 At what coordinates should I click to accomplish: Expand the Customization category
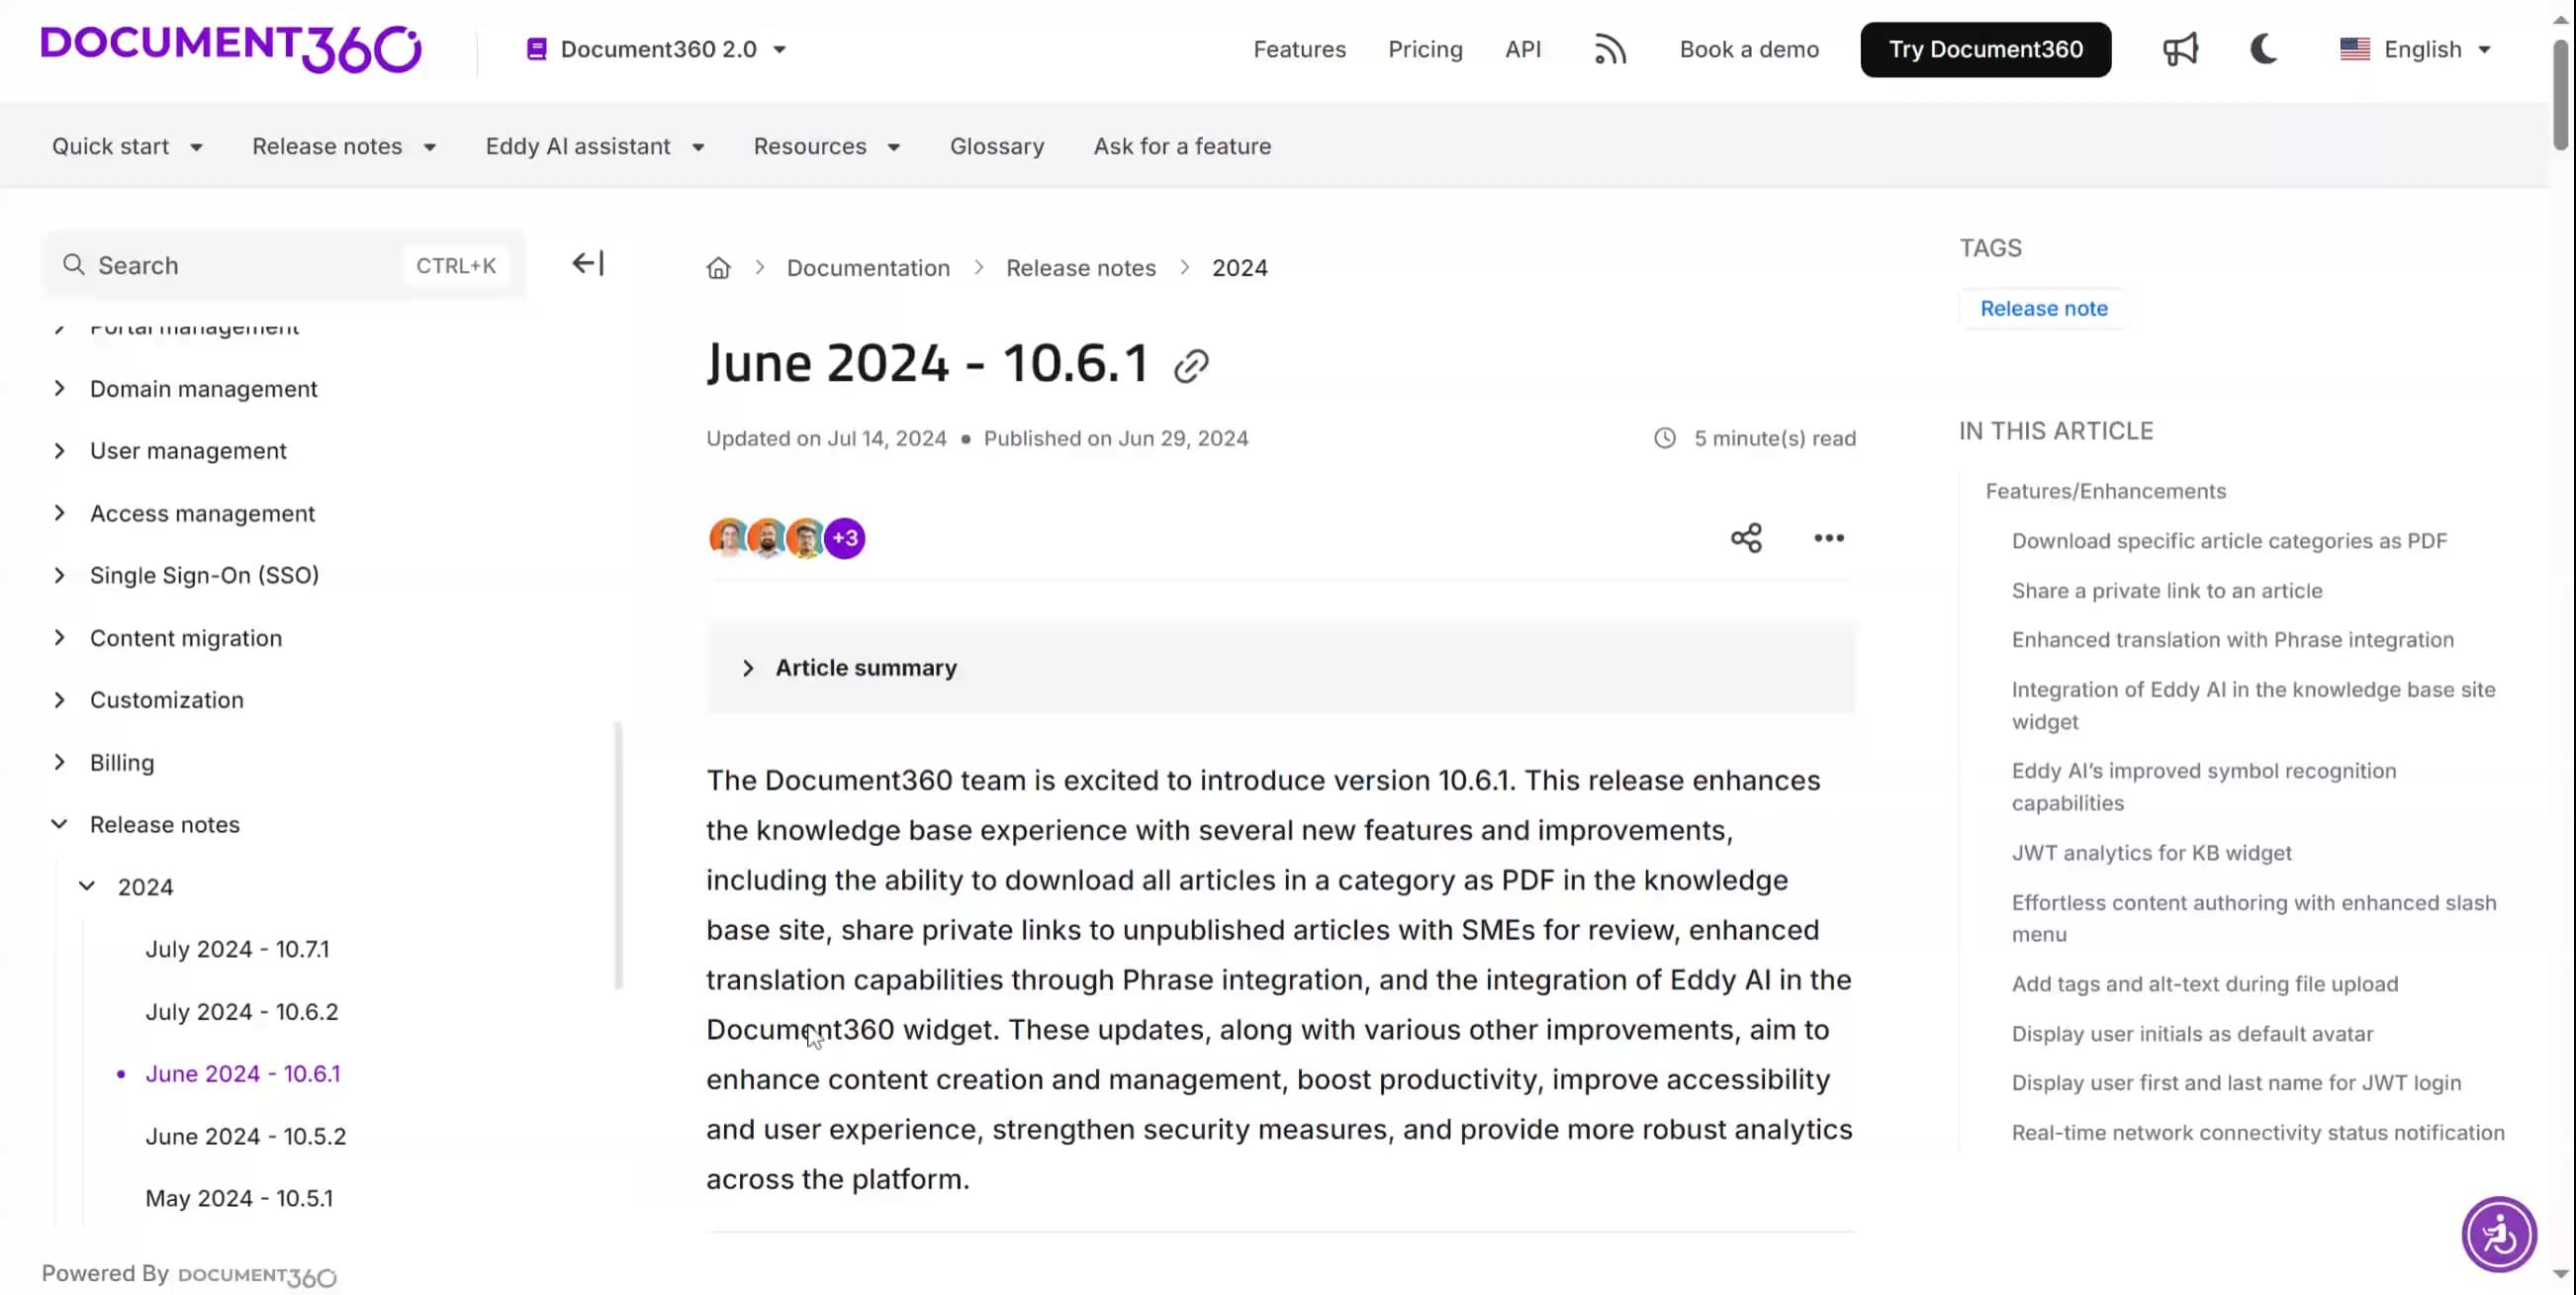click(59, 700)
